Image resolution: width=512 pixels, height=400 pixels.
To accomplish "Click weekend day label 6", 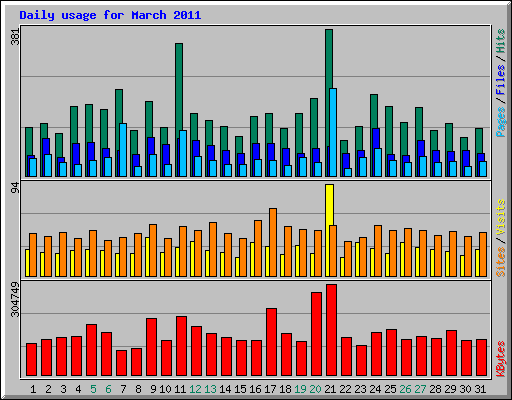I will point(108,389).
